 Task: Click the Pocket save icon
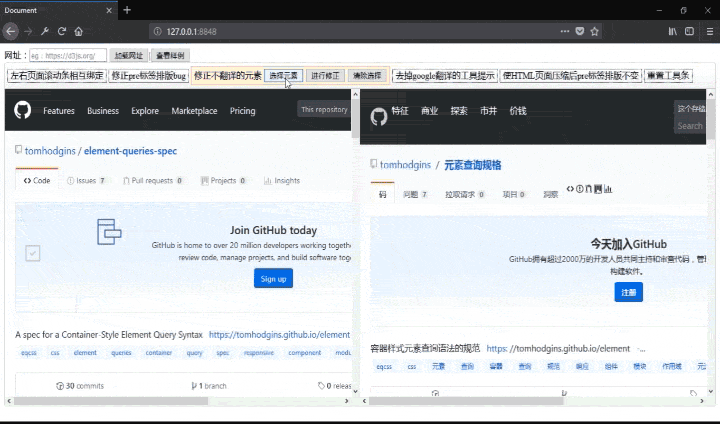(580, 31)
